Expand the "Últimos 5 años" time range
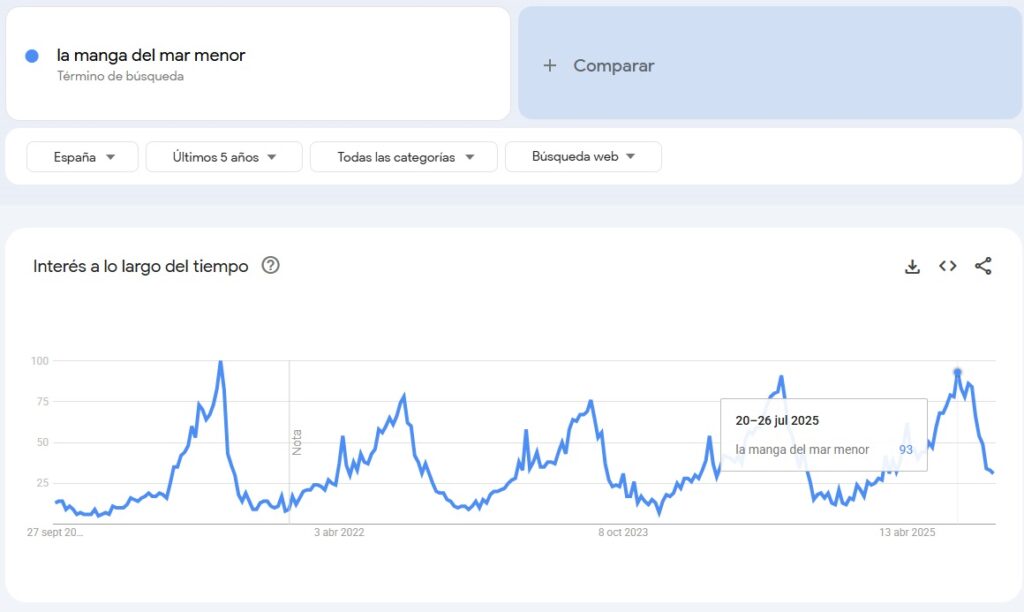This screenshot has height=612, width=1024. coord(224,157)
